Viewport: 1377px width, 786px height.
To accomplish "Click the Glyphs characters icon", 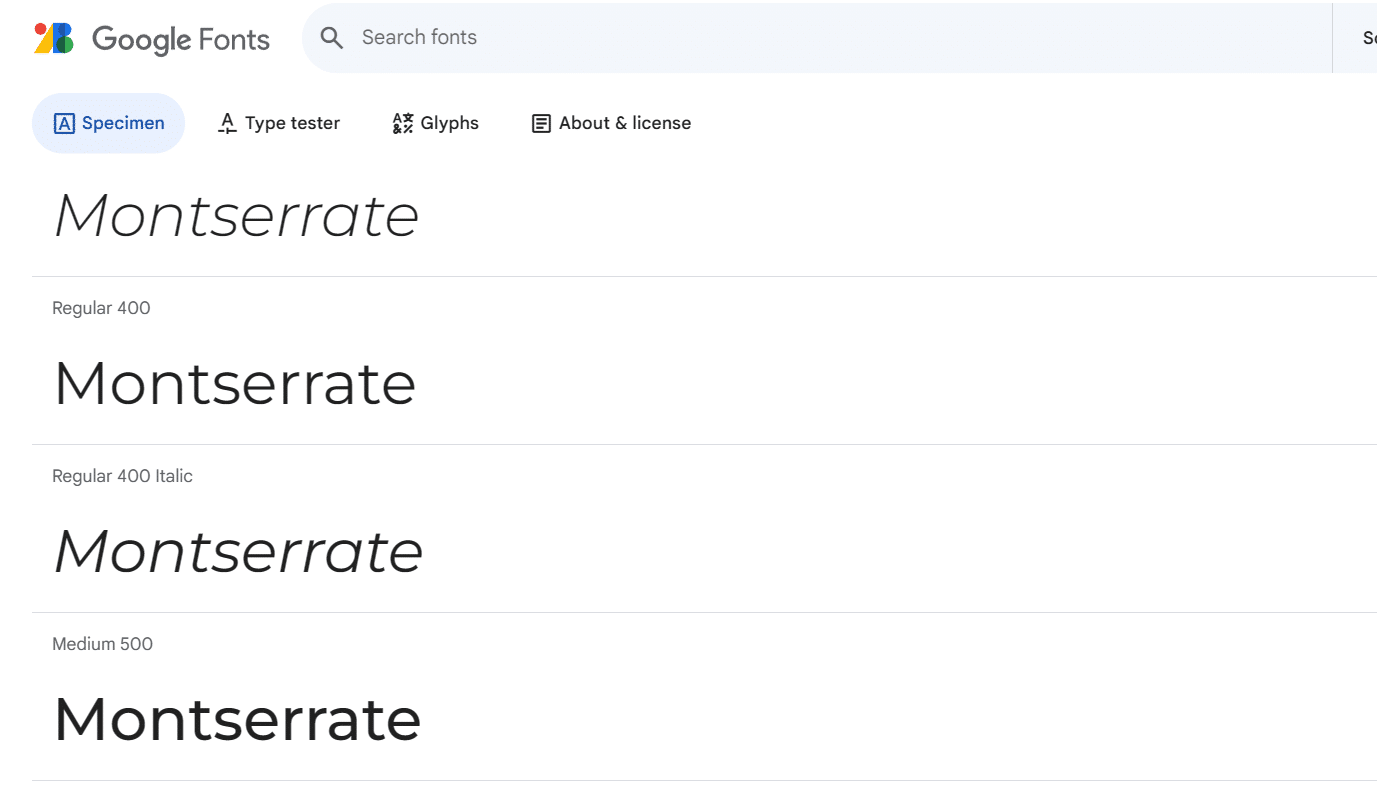I will click(402, 124).
